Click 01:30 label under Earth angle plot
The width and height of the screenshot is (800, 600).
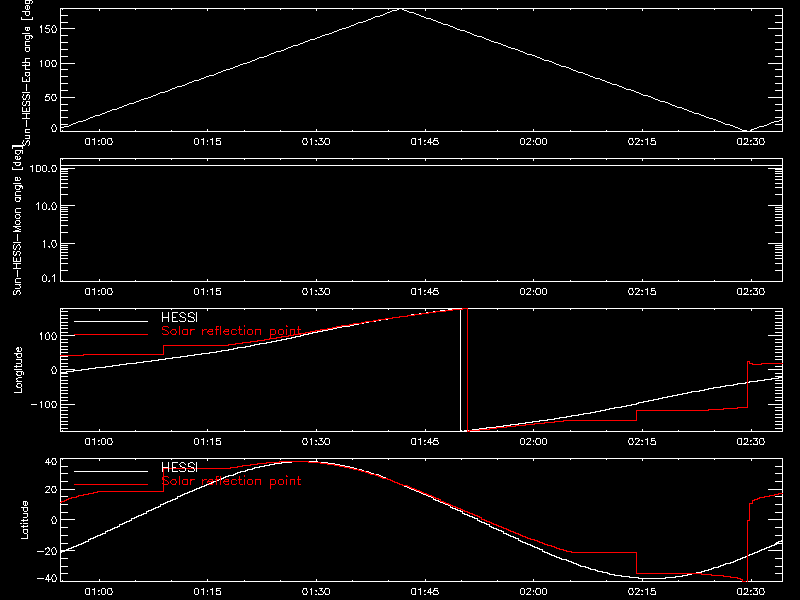[x=316, y=142]
